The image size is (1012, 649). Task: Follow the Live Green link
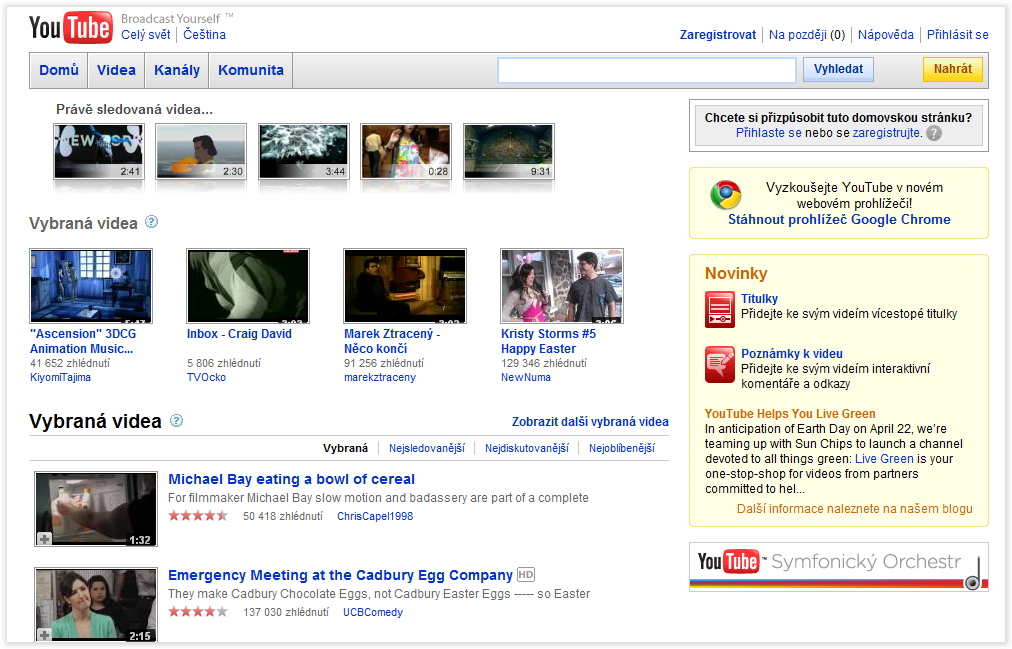point(884,459)
